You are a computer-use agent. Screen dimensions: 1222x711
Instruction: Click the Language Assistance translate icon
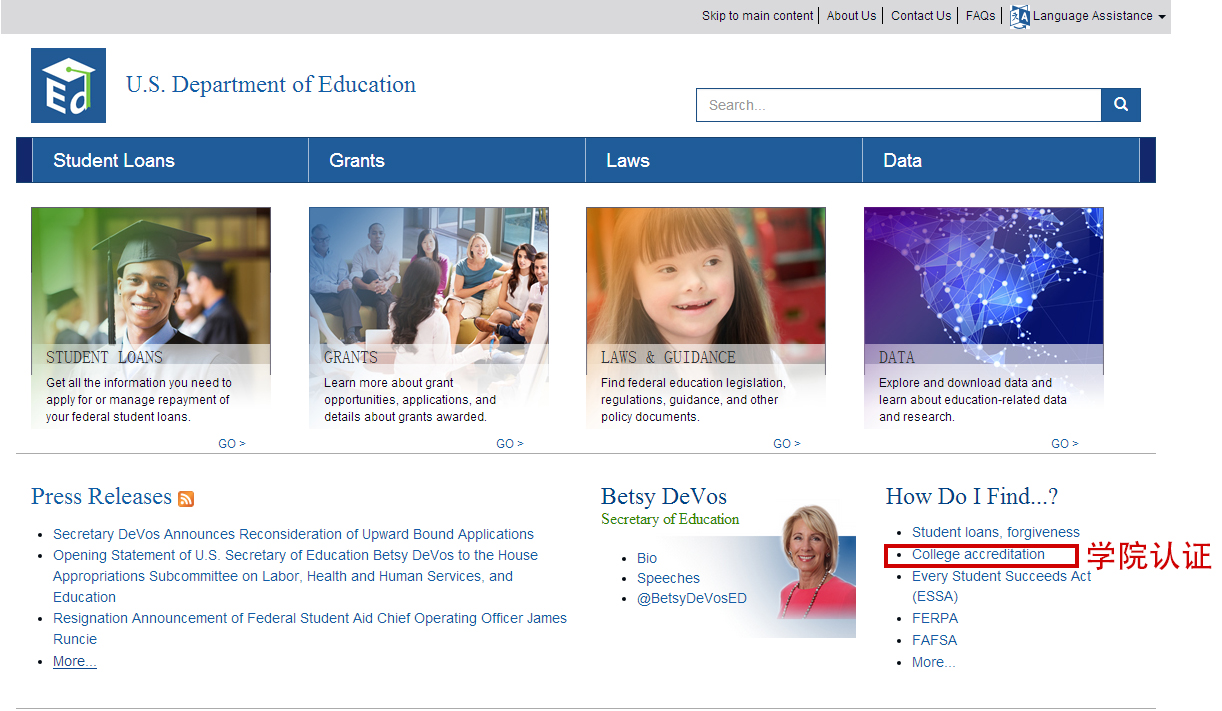click(x=1019, y=16)
